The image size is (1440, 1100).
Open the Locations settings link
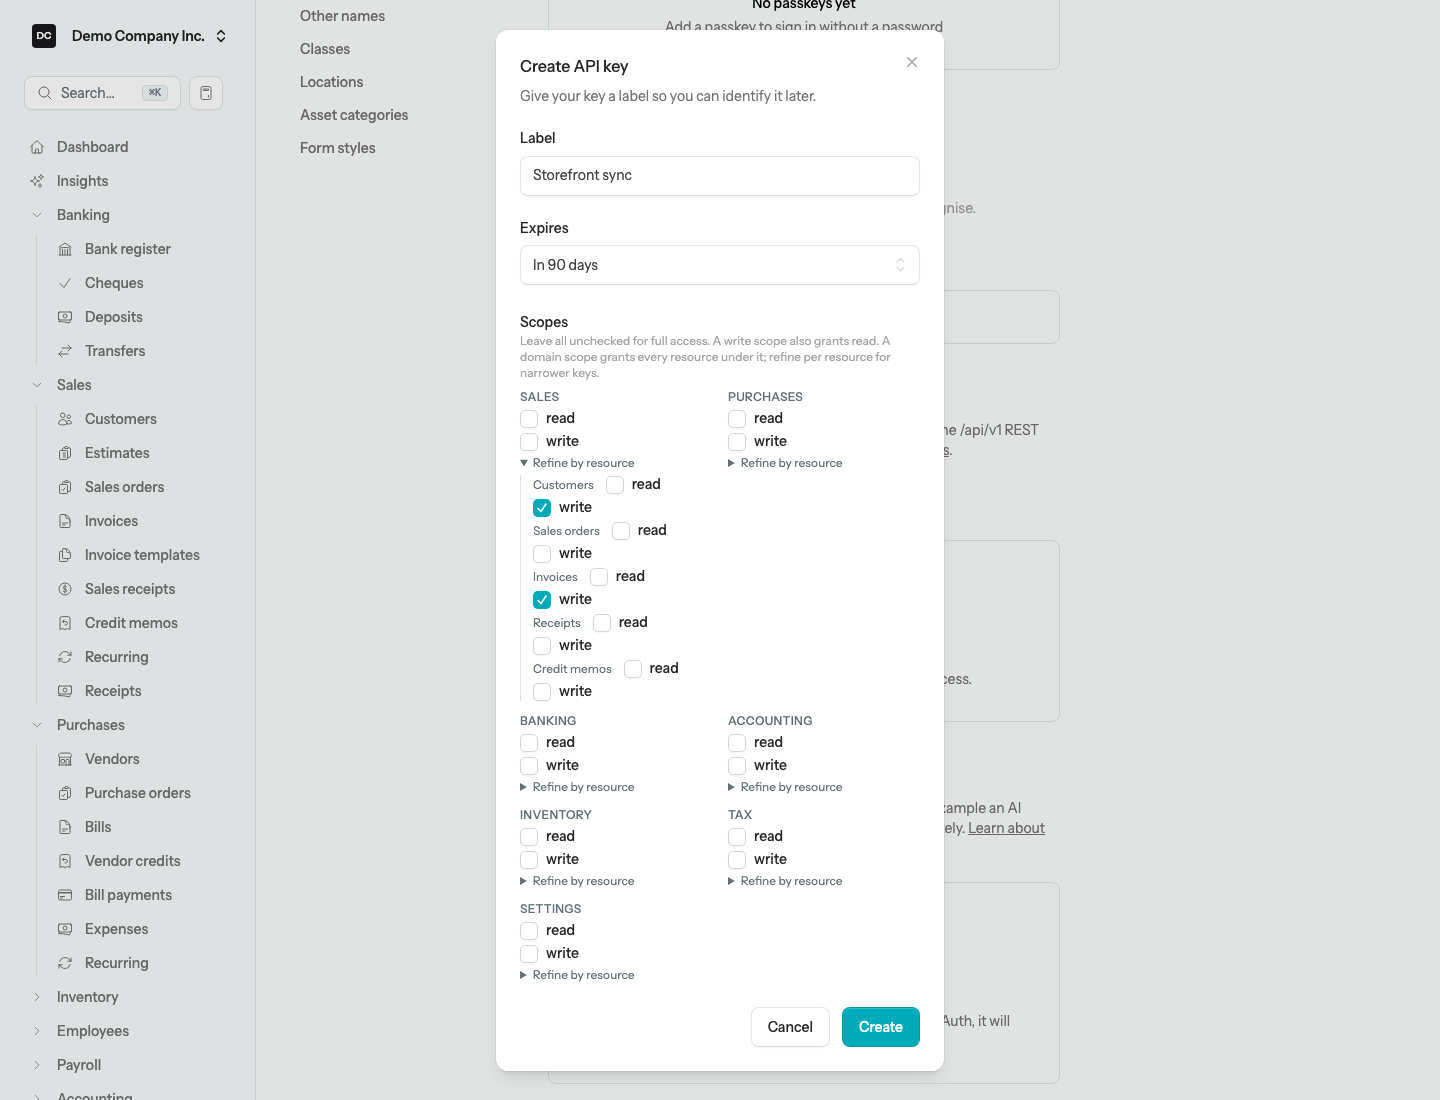(x=332, y=82)
